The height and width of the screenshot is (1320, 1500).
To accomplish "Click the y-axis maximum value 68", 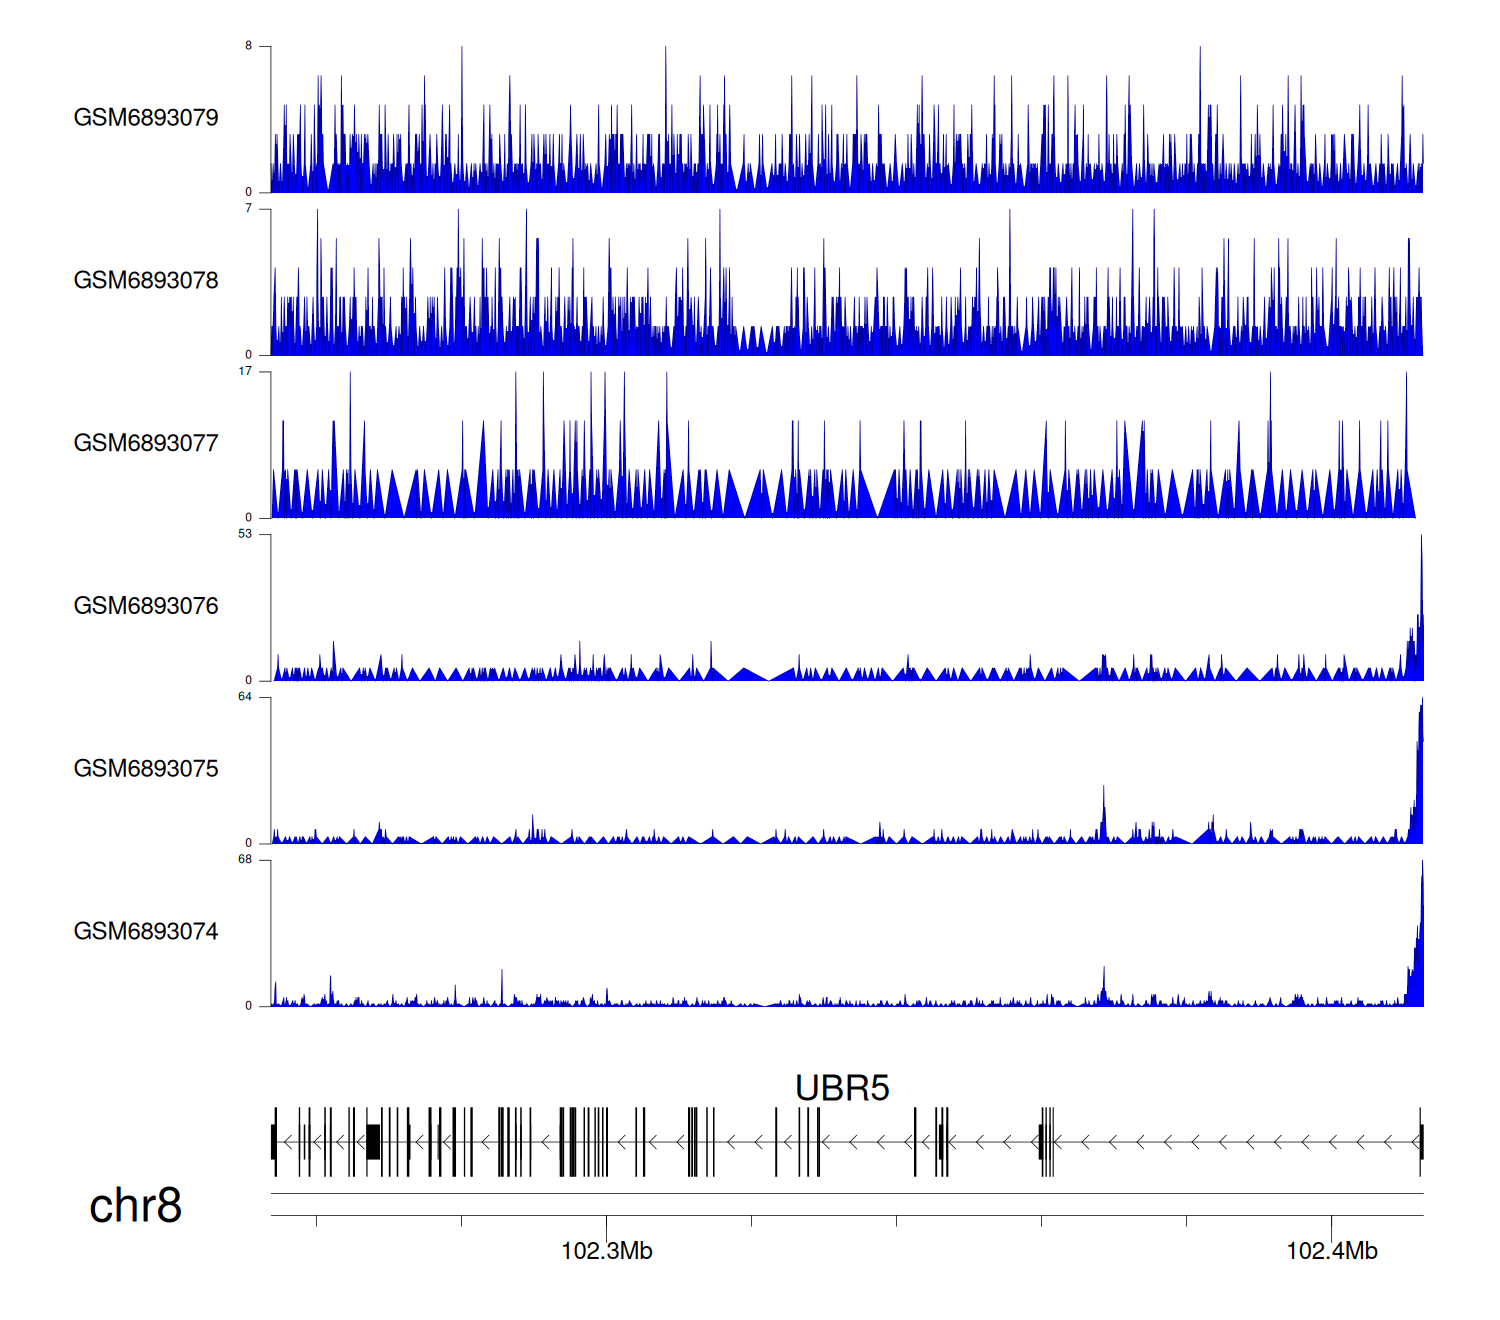I will 245,860.
